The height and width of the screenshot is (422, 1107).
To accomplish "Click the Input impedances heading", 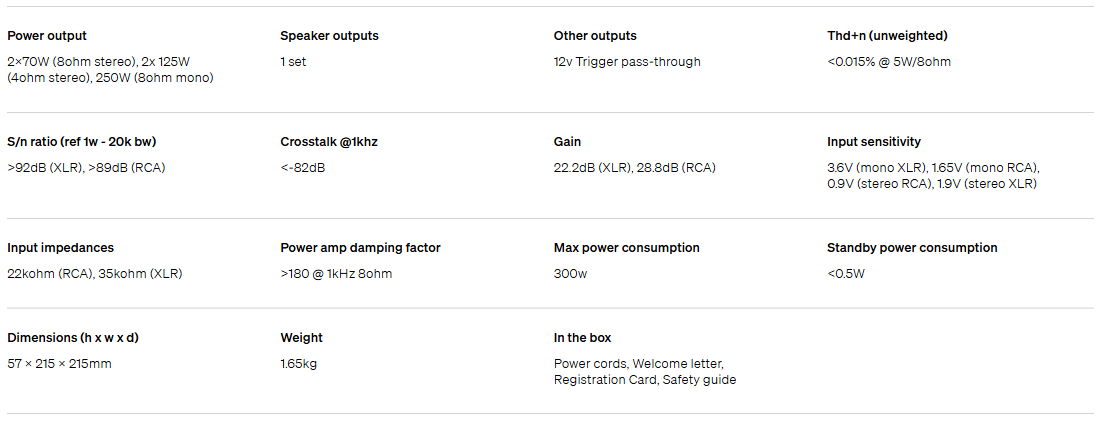I will click(61, 248).
